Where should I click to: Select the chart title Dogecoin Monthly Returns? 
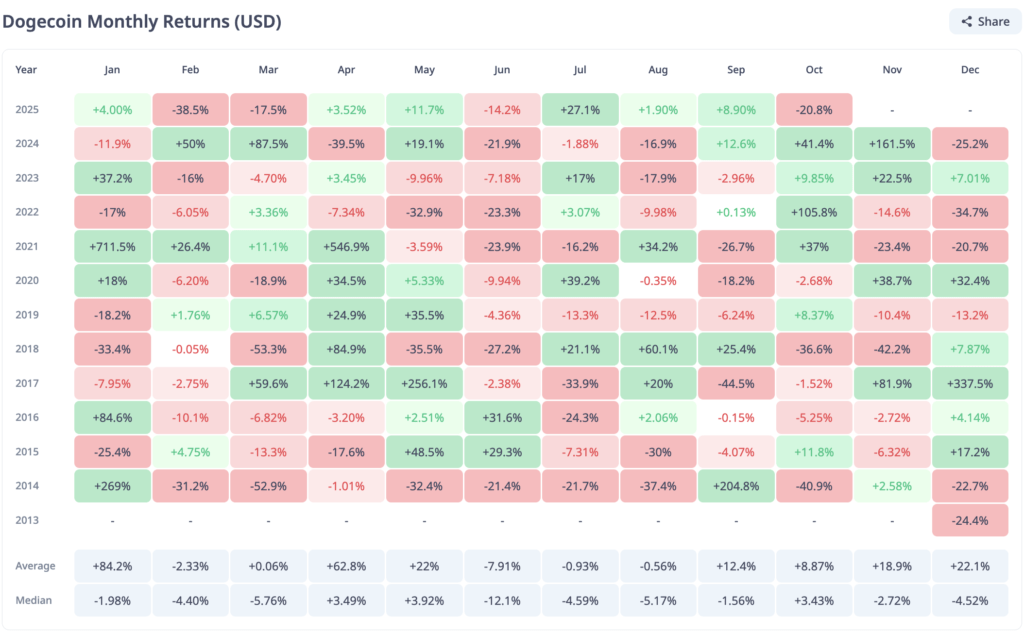tap(145, 20)
